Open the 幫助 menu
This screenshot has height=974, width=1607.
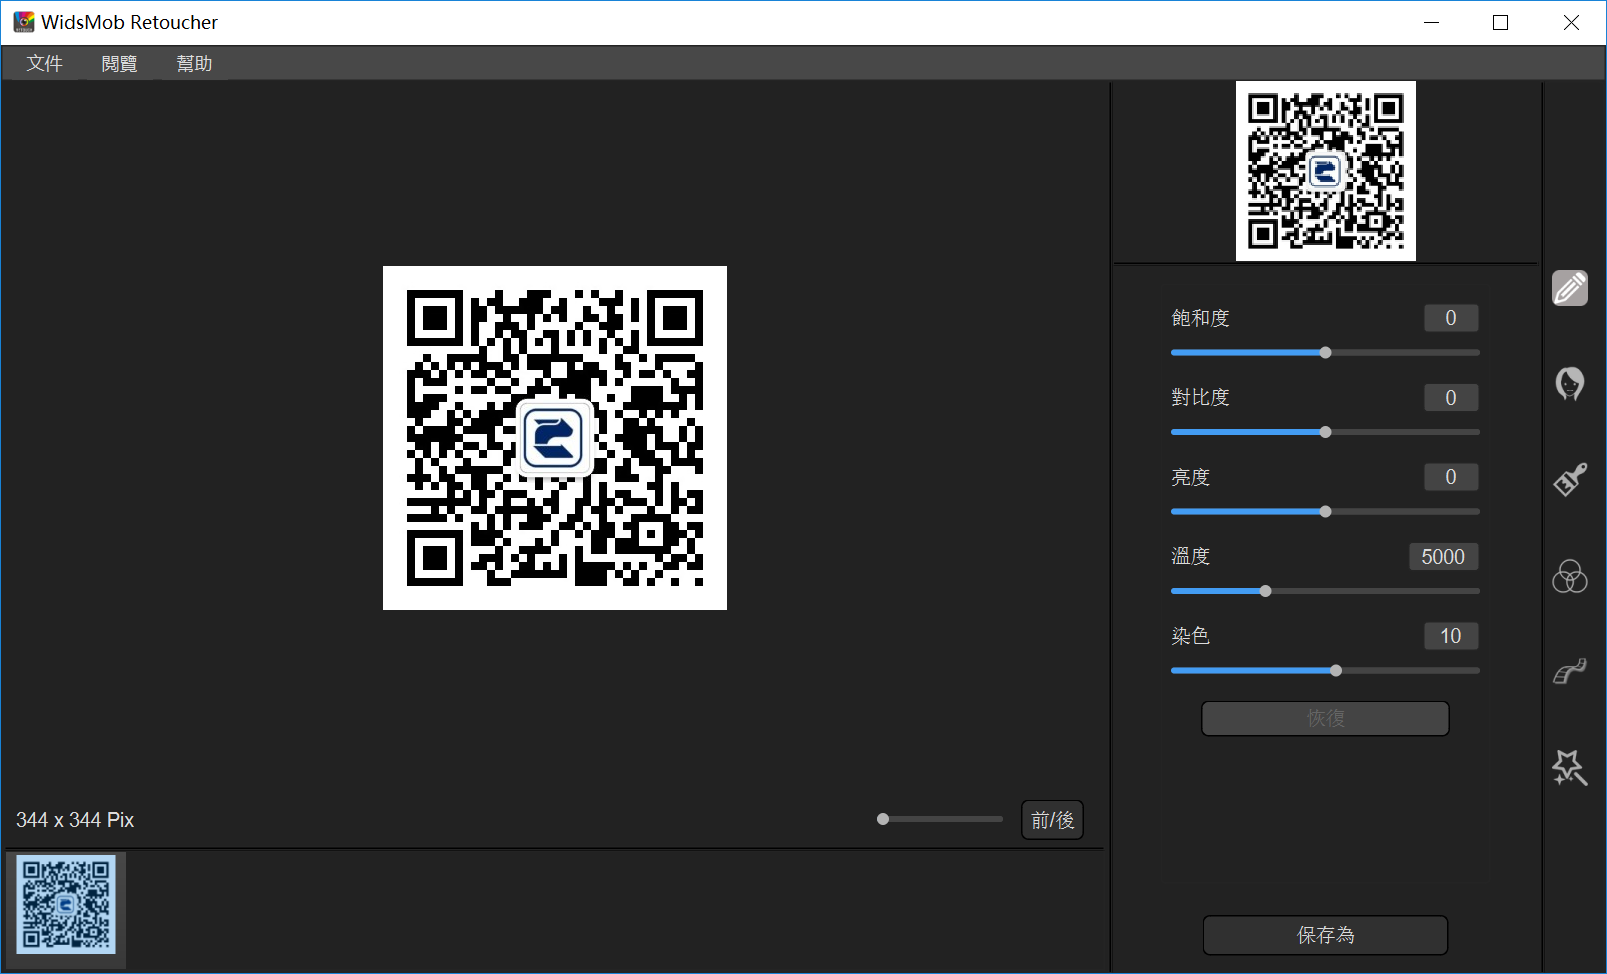[194, 63]
